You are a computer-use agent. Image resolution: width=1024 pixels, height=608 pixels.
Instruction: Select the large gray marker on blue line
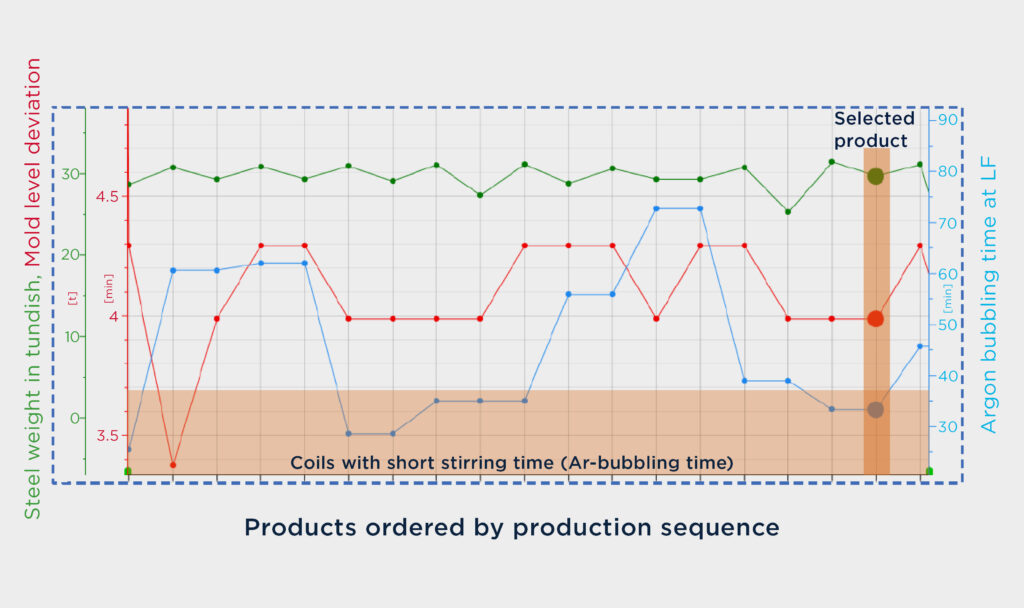[x=875, y=409]
